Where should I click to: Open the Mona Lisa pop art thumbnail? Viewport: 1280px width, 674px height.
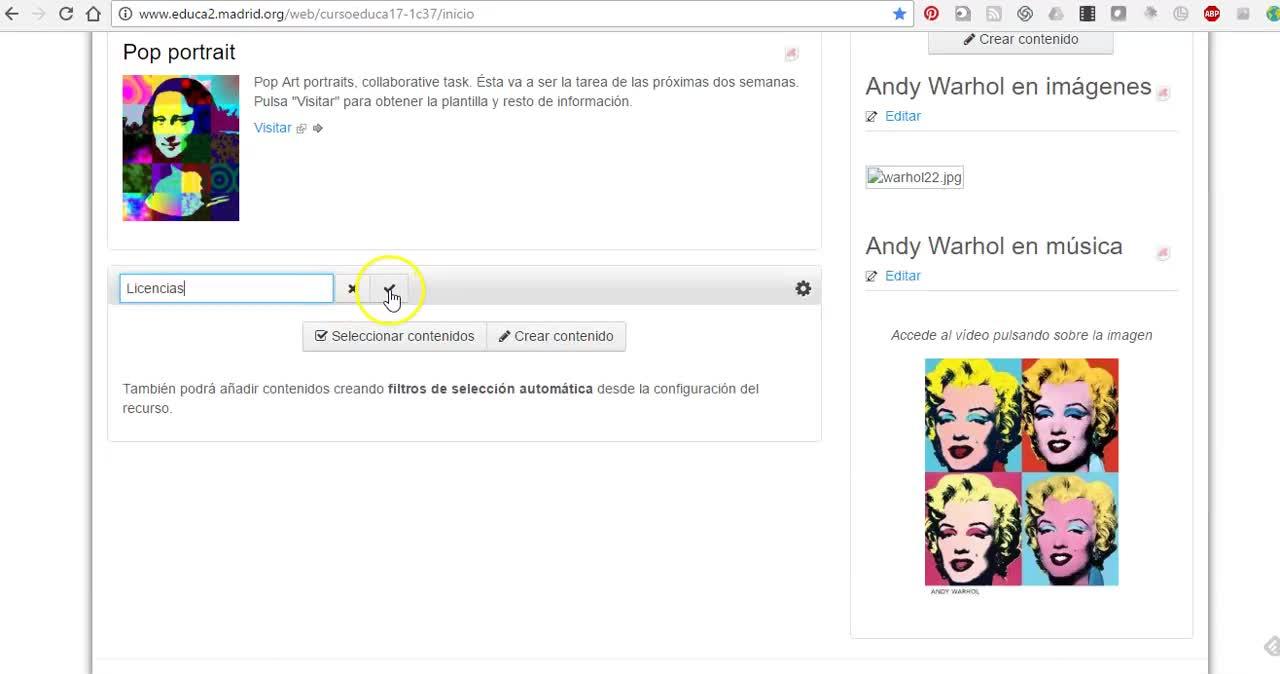click(x=181, y=148)
